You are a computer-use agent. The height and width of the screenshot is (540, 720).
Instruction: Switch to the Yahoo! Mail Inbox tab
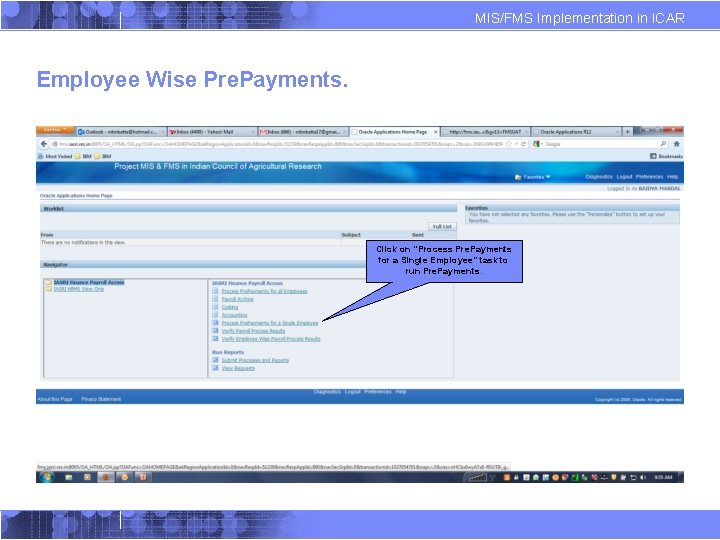pyautogui.click(x=212, y=132)
